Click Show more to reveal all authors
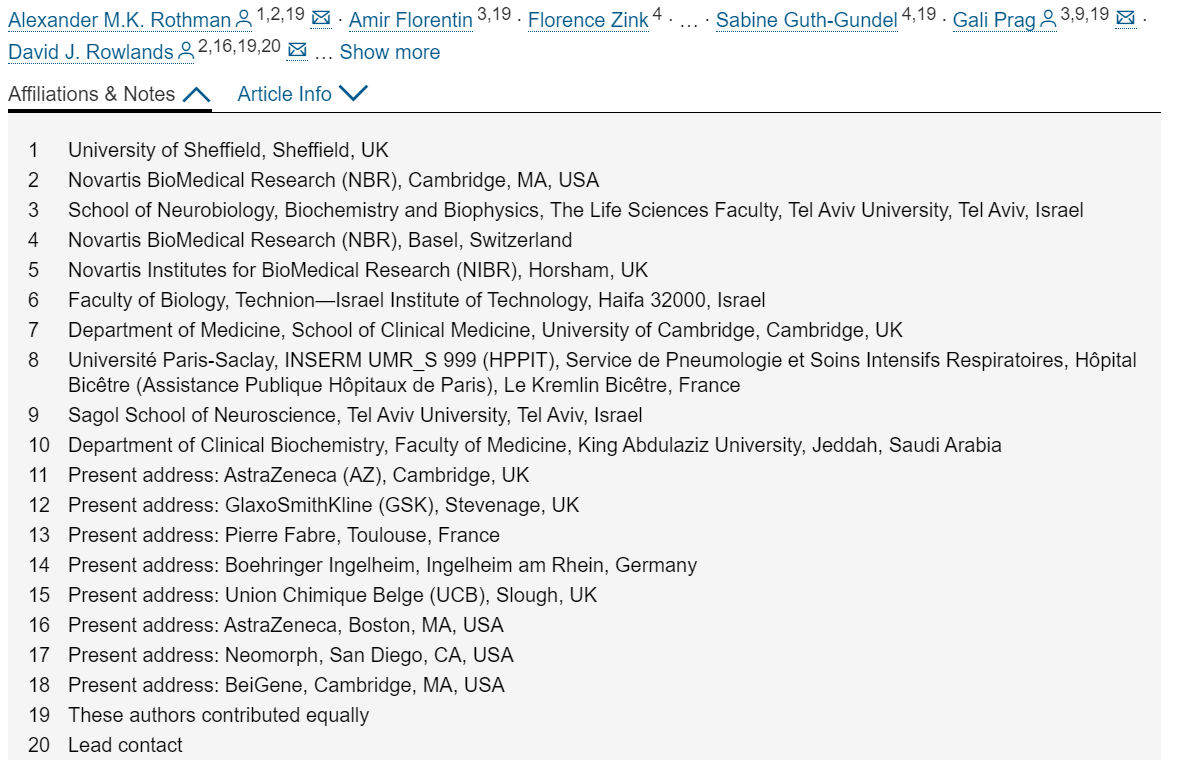The image size is (1190, 760). click(389, 52)
